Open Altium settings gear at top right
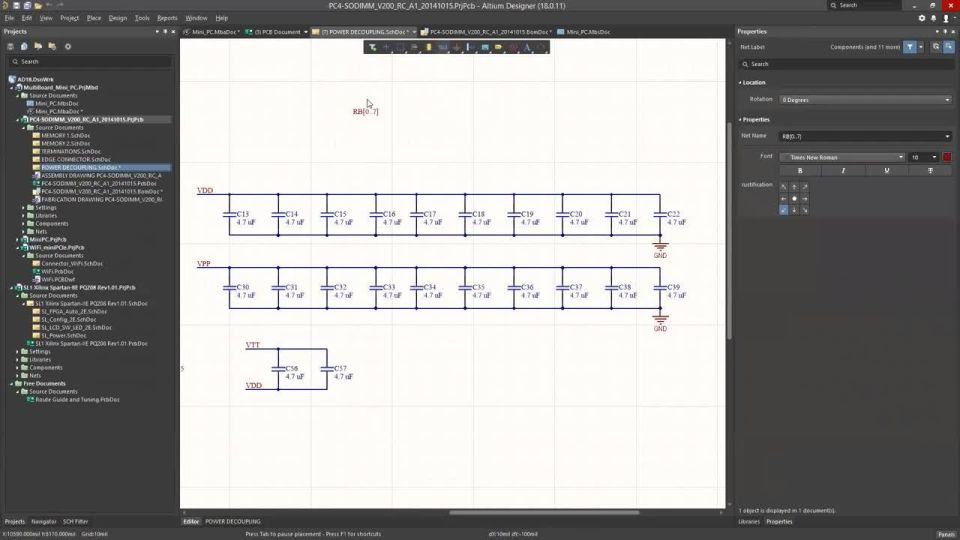Screen dimensions: 960x540 tap(922, 18)
